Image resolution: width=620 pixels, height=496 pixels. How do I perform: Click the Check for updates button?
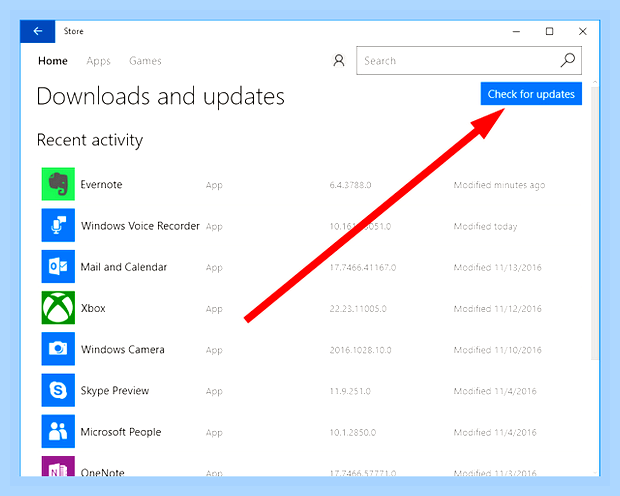pyautogui.click(x=531, y=94)
